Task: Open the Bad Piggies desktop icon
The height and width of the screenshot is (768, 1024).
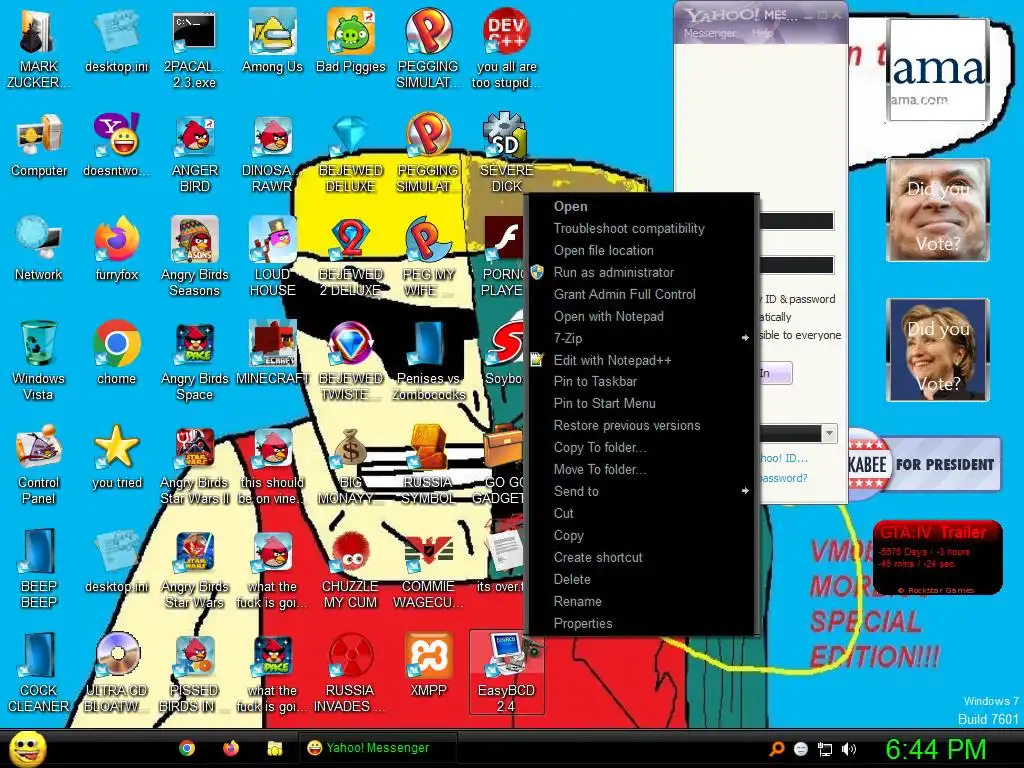Action: [351, 42]
